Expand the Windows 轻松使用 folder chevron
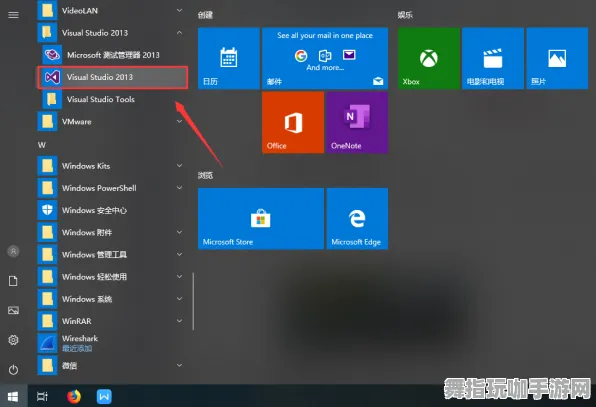The image size is (596, 407). (x=179, y=277)
